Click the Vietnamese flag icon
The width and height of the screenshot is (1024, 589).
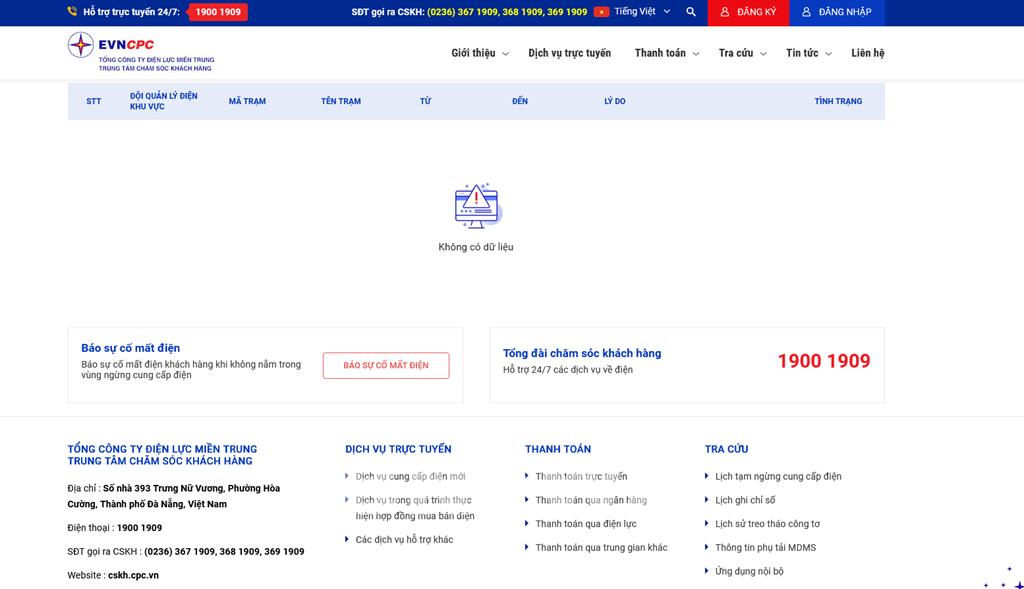tap(601, 12)
